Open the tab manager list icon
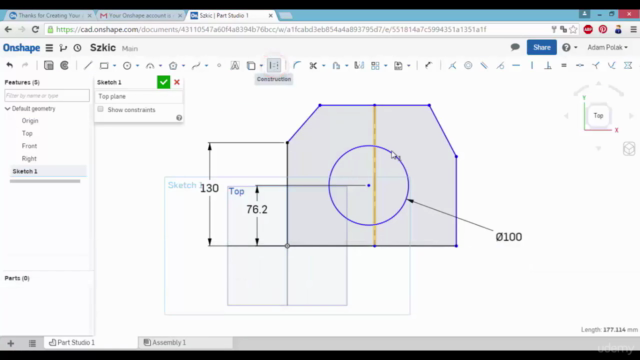The width and height of the screenshot is (640, 360). coord(32,343)
